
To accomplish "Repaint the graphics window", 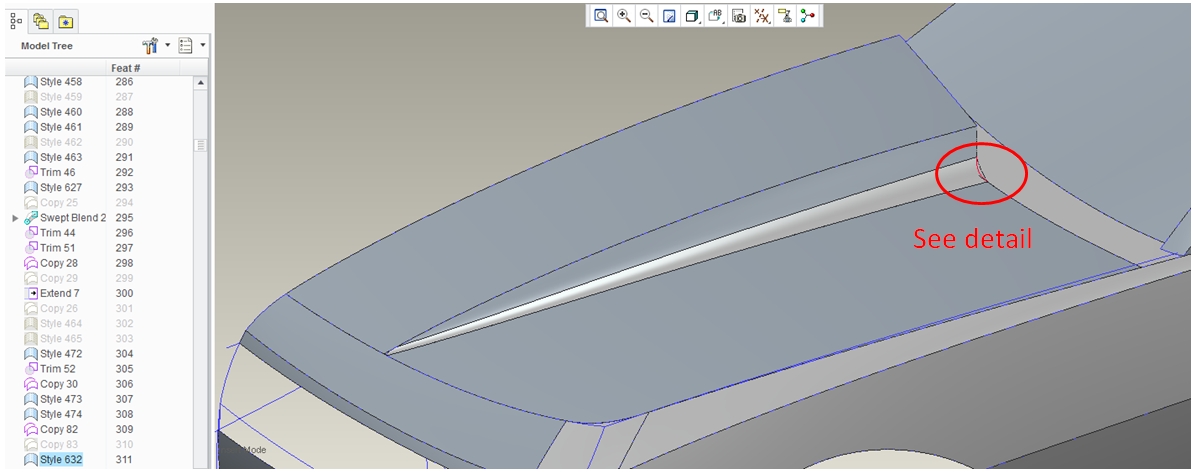I will [x=670, y=16].
